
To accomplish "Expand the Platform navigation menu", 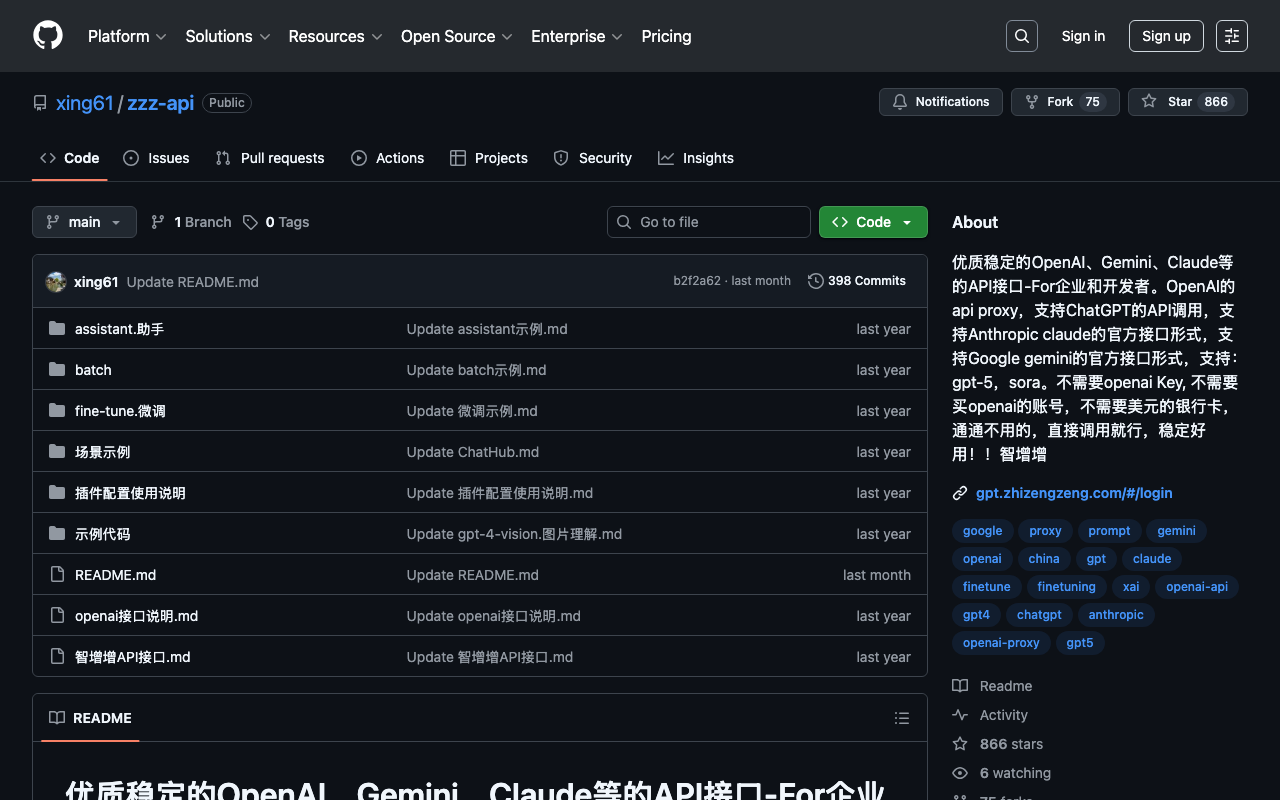I will [x=127, y=36].
